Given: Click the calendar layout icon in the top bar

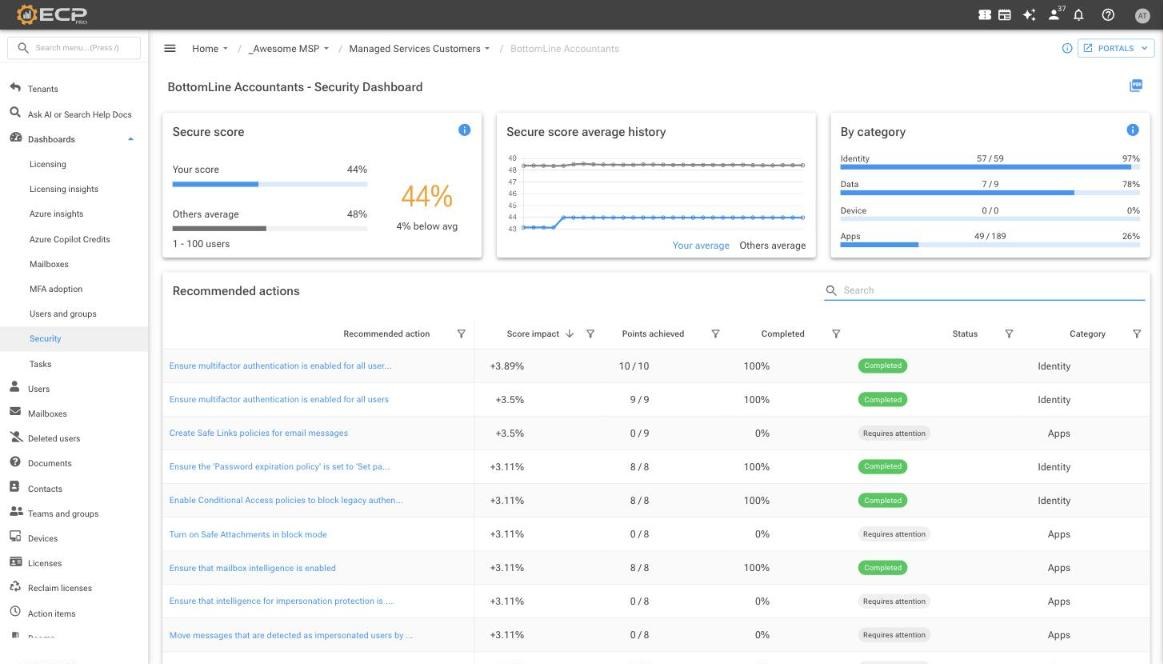Looking at the screenshot, I should 1004,15.
